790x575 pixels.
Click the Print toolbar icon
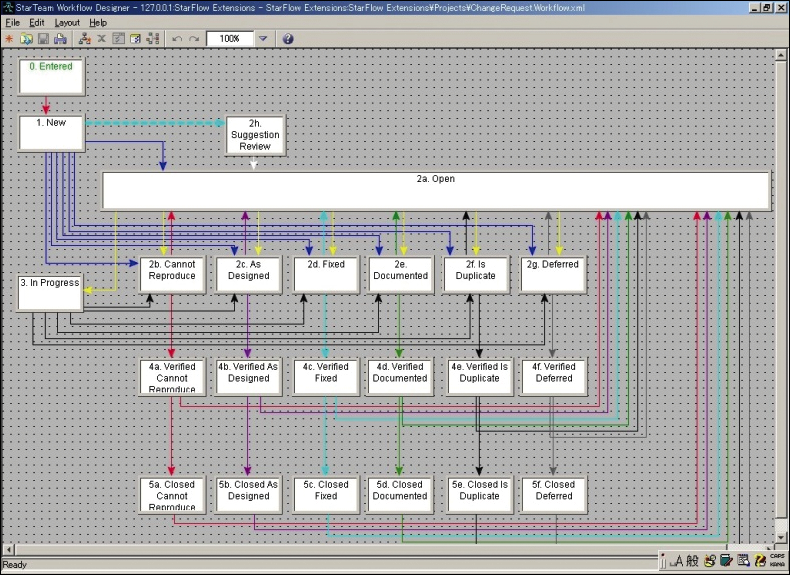coord(60,39)
